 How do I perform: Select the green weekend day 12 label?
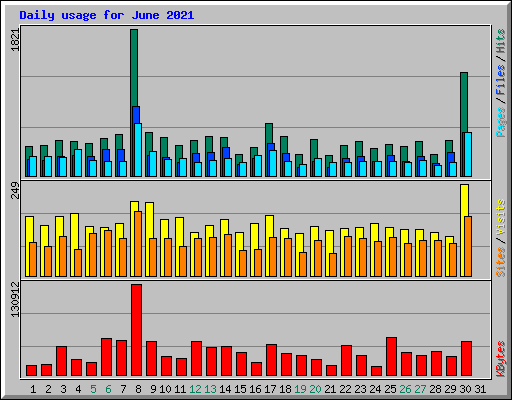coord(195,389)
